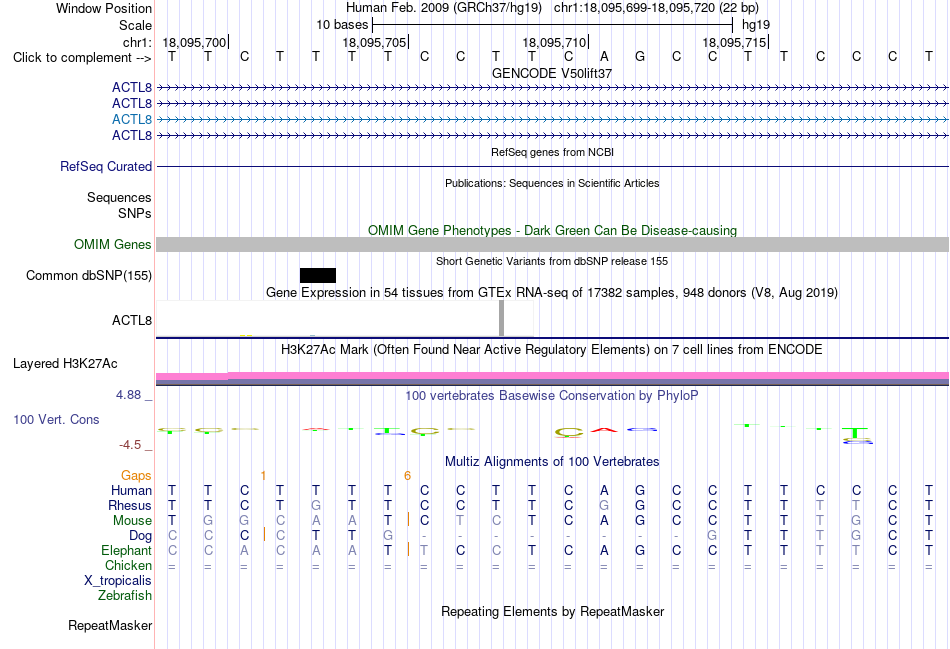Open the 'GENCODE V50lift37' track title
Image resolution: width=950 pixels, height=649 pixels.
pos(552,73)
